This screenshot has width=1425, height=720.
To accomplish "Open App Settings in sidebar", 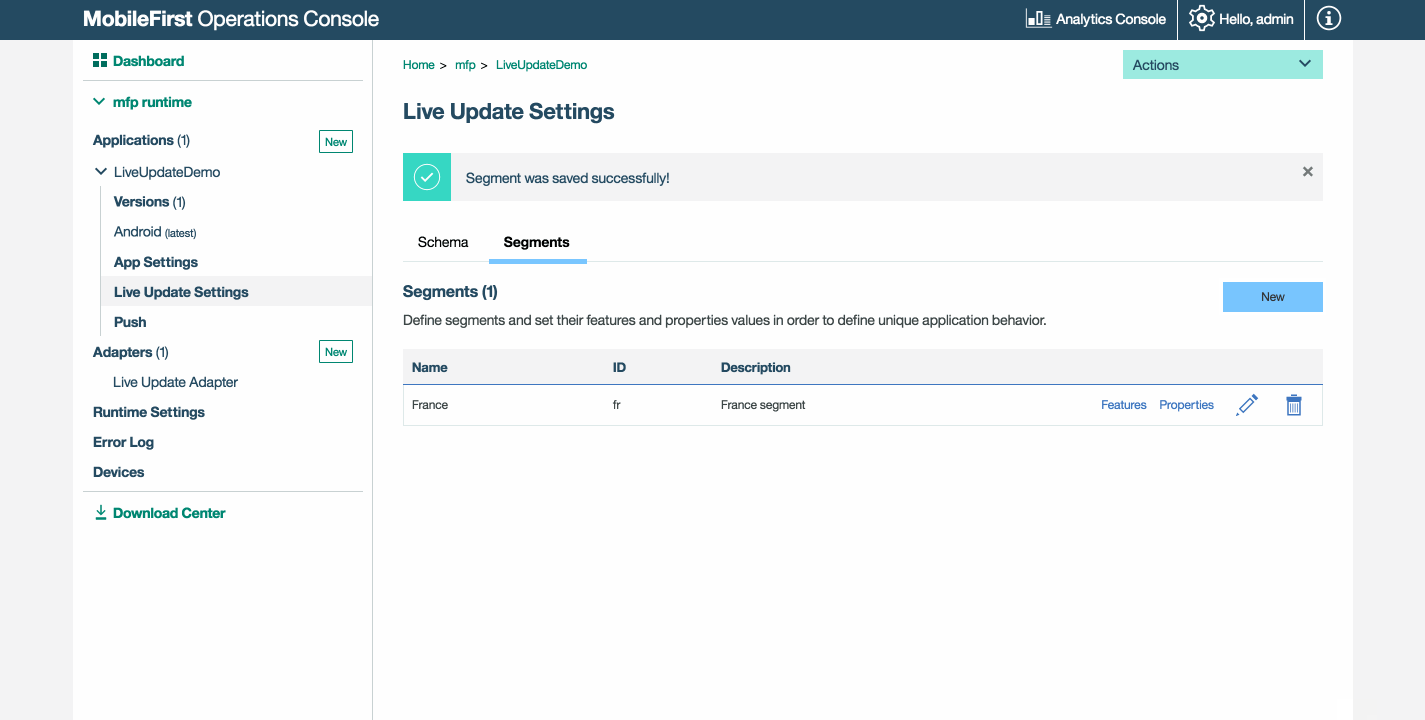I will click(x=156, y=262).
